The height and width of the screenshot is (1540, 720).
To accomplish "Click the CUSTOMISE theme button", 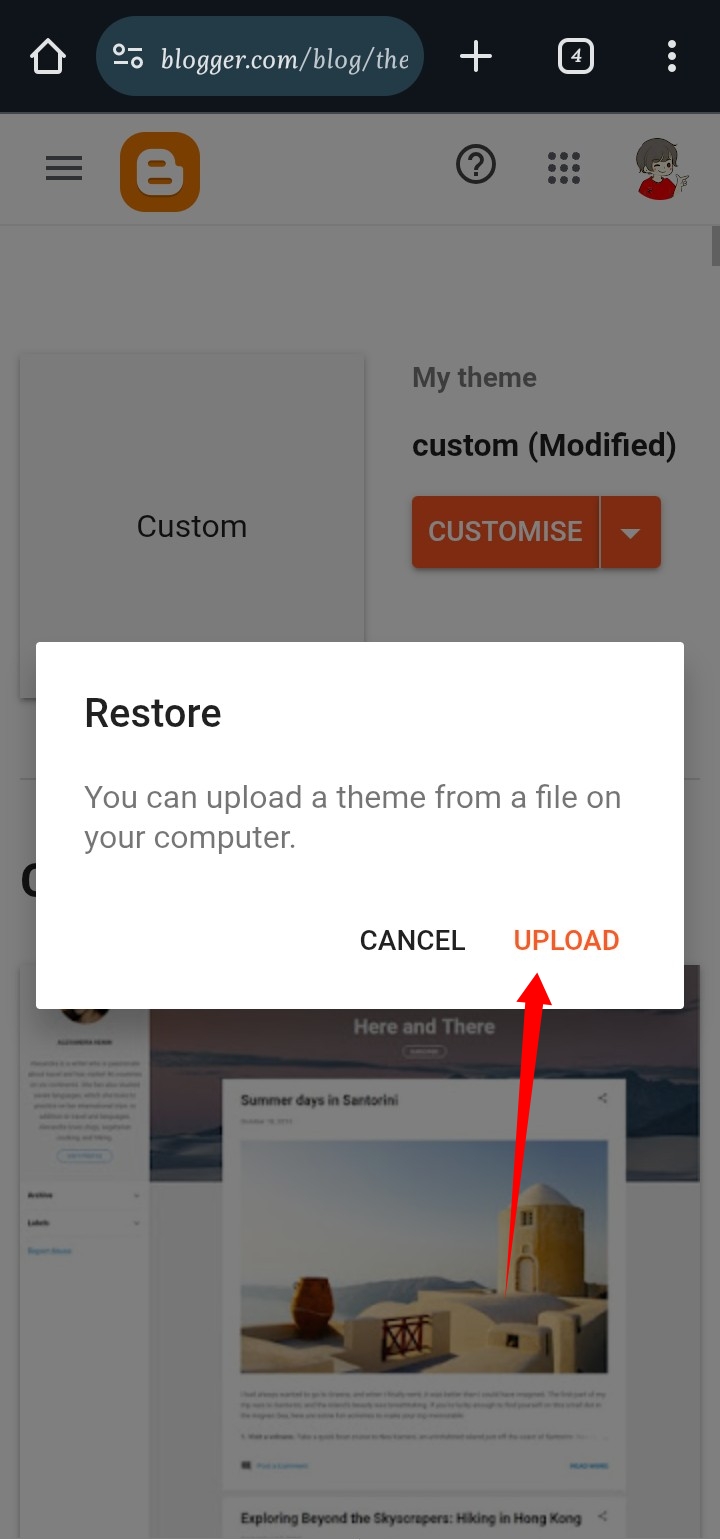I will (505, 531).
